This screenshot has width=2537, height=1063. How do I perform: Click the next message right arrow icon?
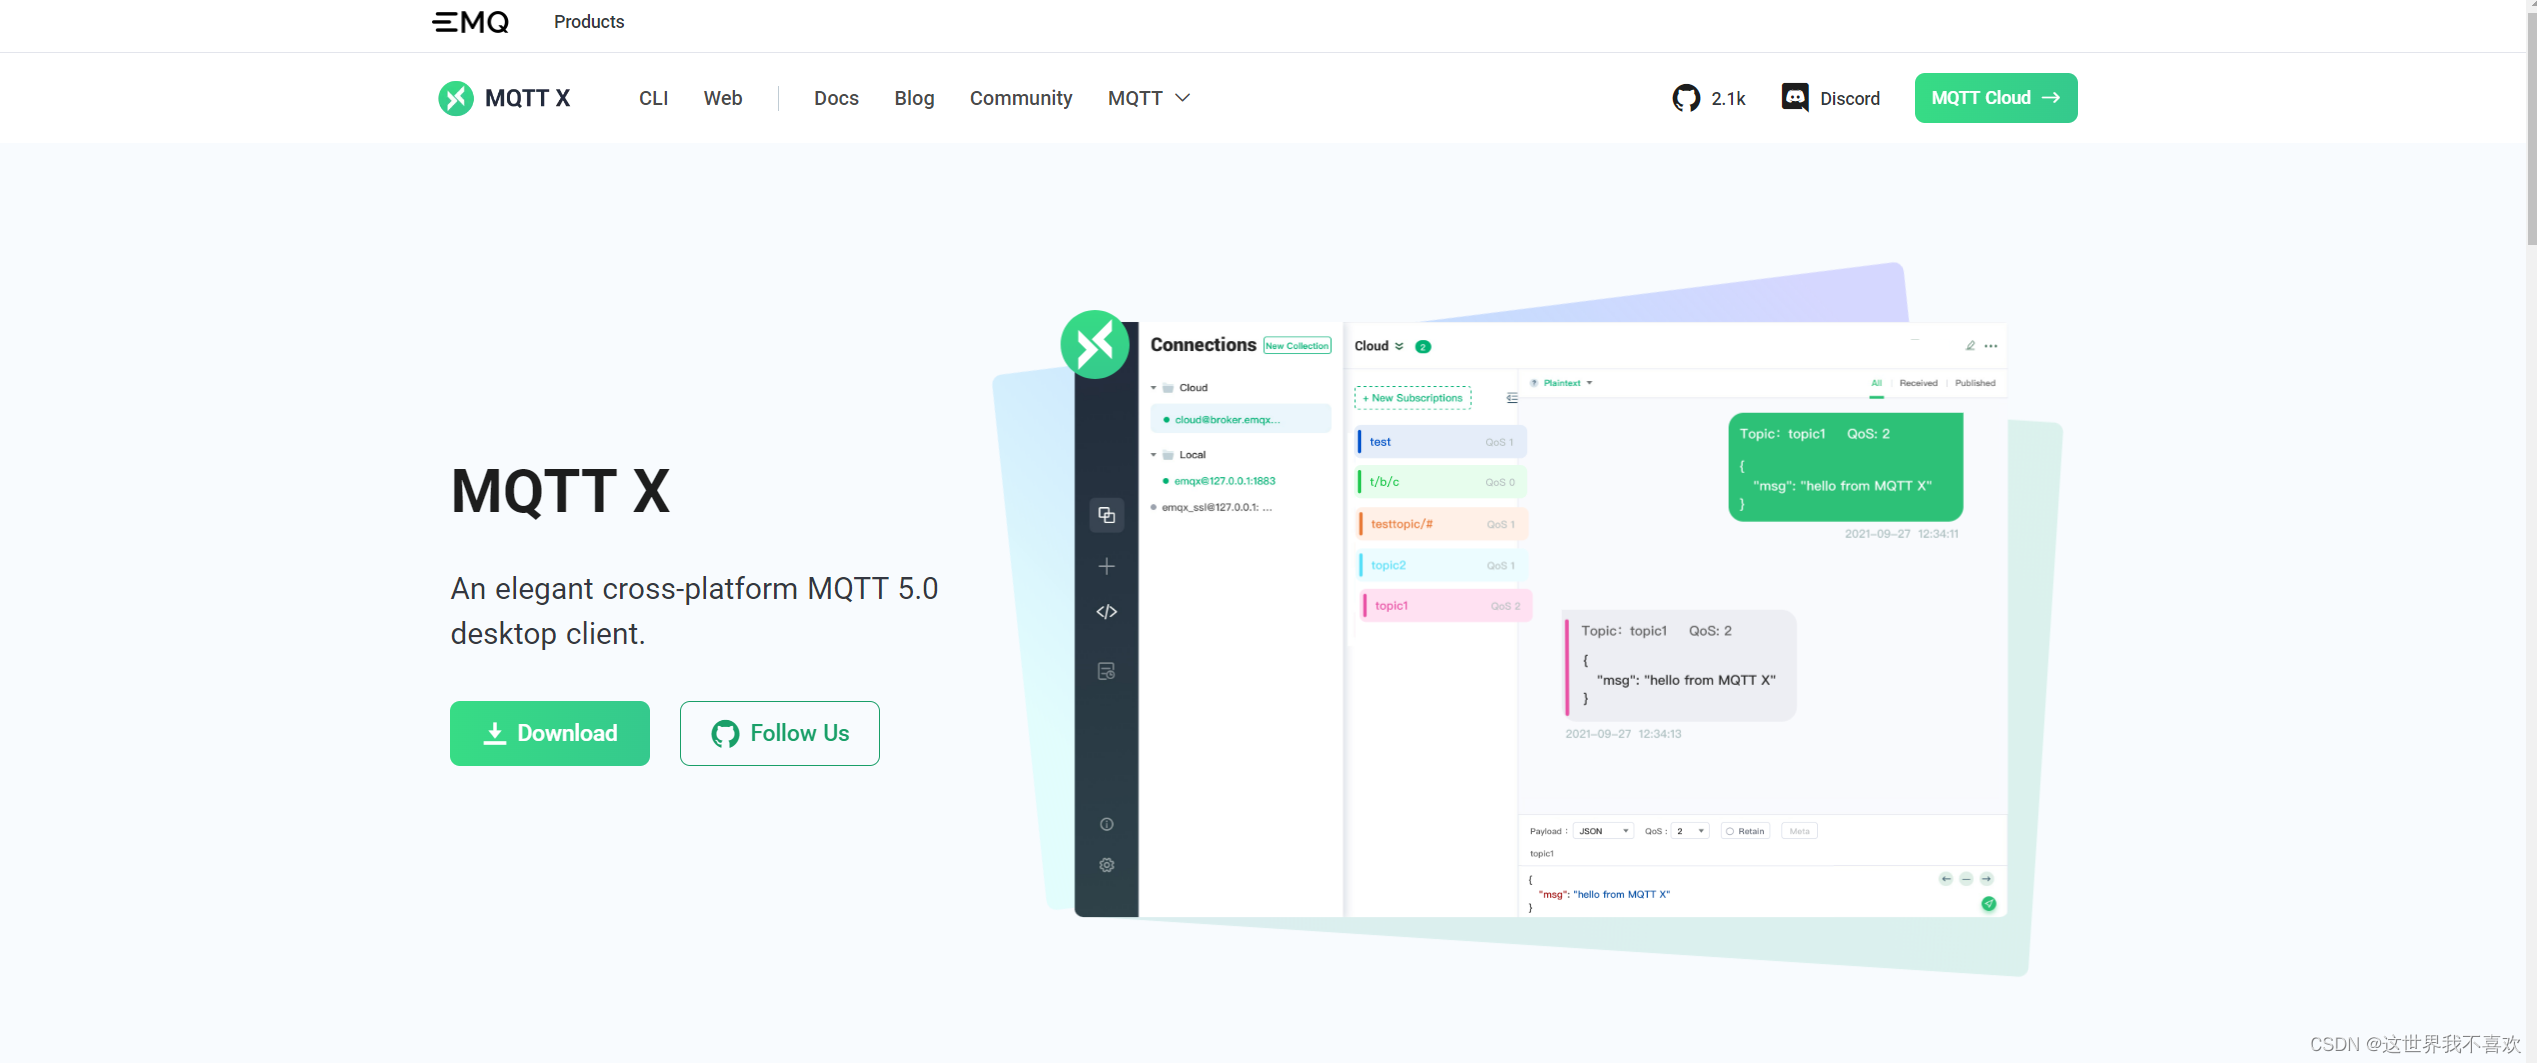[1987, 879]
